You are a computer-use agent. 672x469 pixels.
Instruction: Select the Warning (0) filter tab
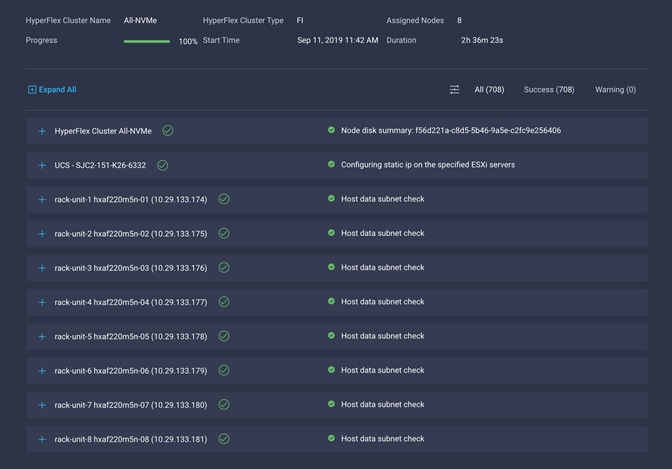(615, 90)
